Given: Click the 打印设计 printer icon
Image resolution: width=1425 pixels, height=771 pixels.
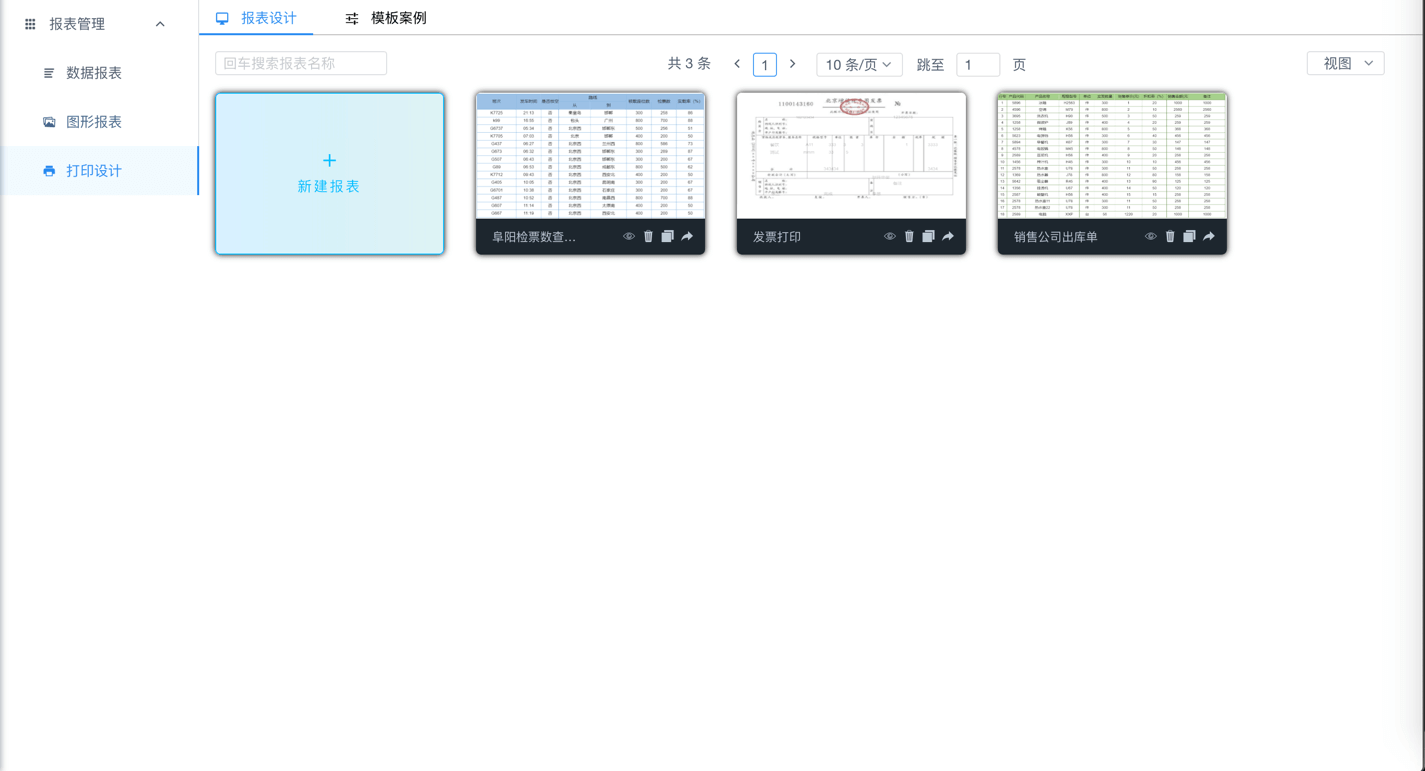Looking at the screenshot, I should [x=49, y=171].
